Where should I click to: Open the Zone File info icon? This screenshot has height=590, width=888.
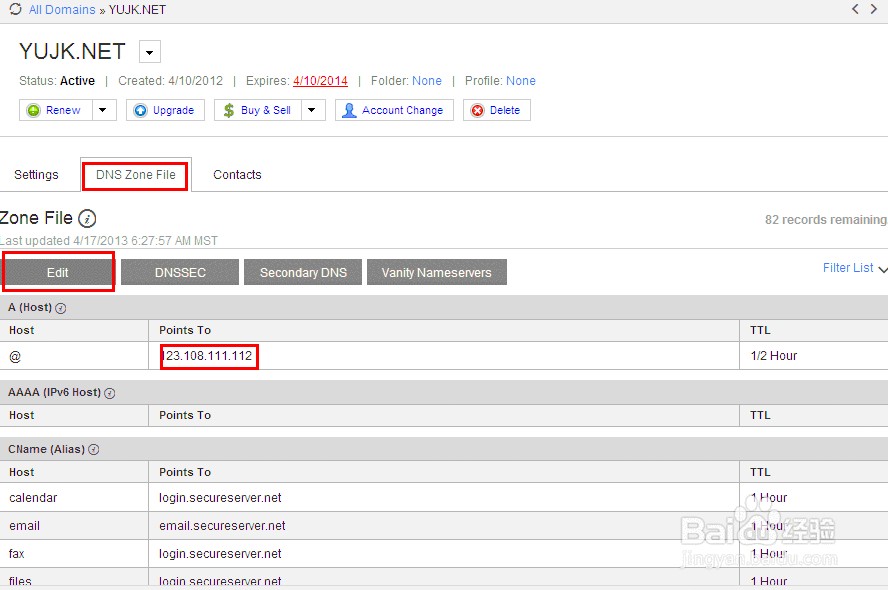(87, 218)
